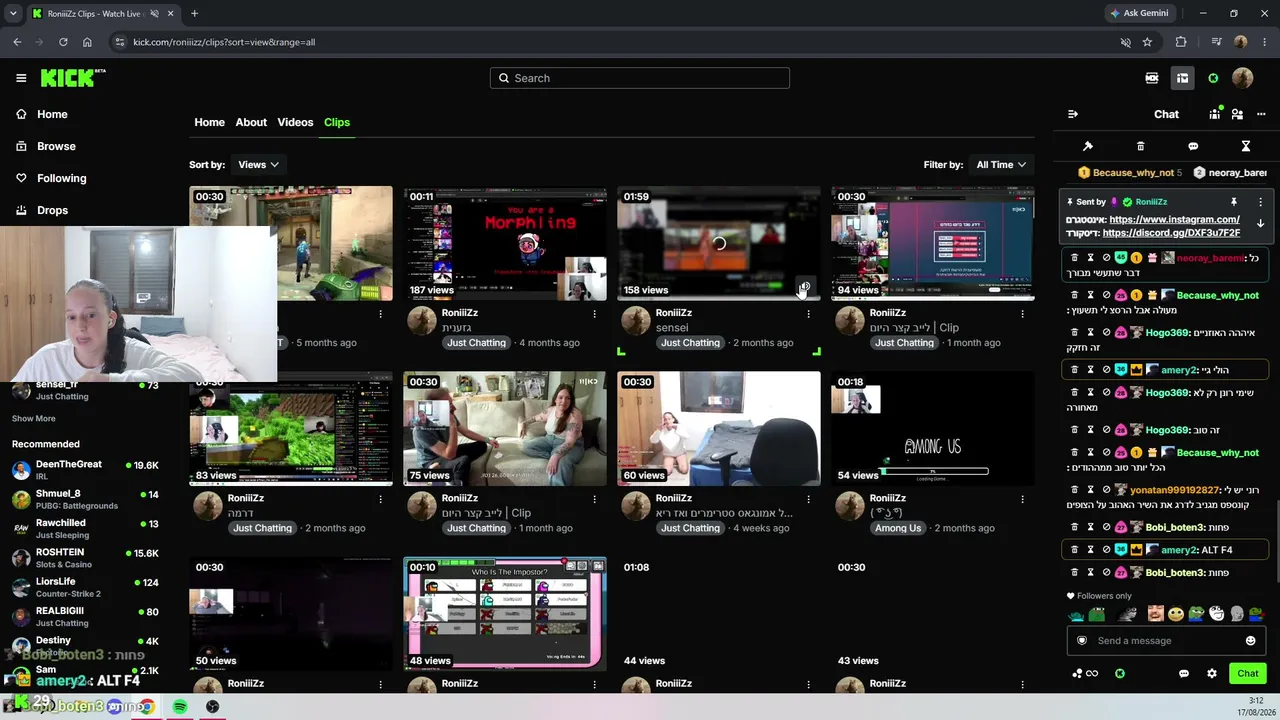Open options for the Among Us clip
This screenshot has height=720, width=1280.
click(1022, 498)
